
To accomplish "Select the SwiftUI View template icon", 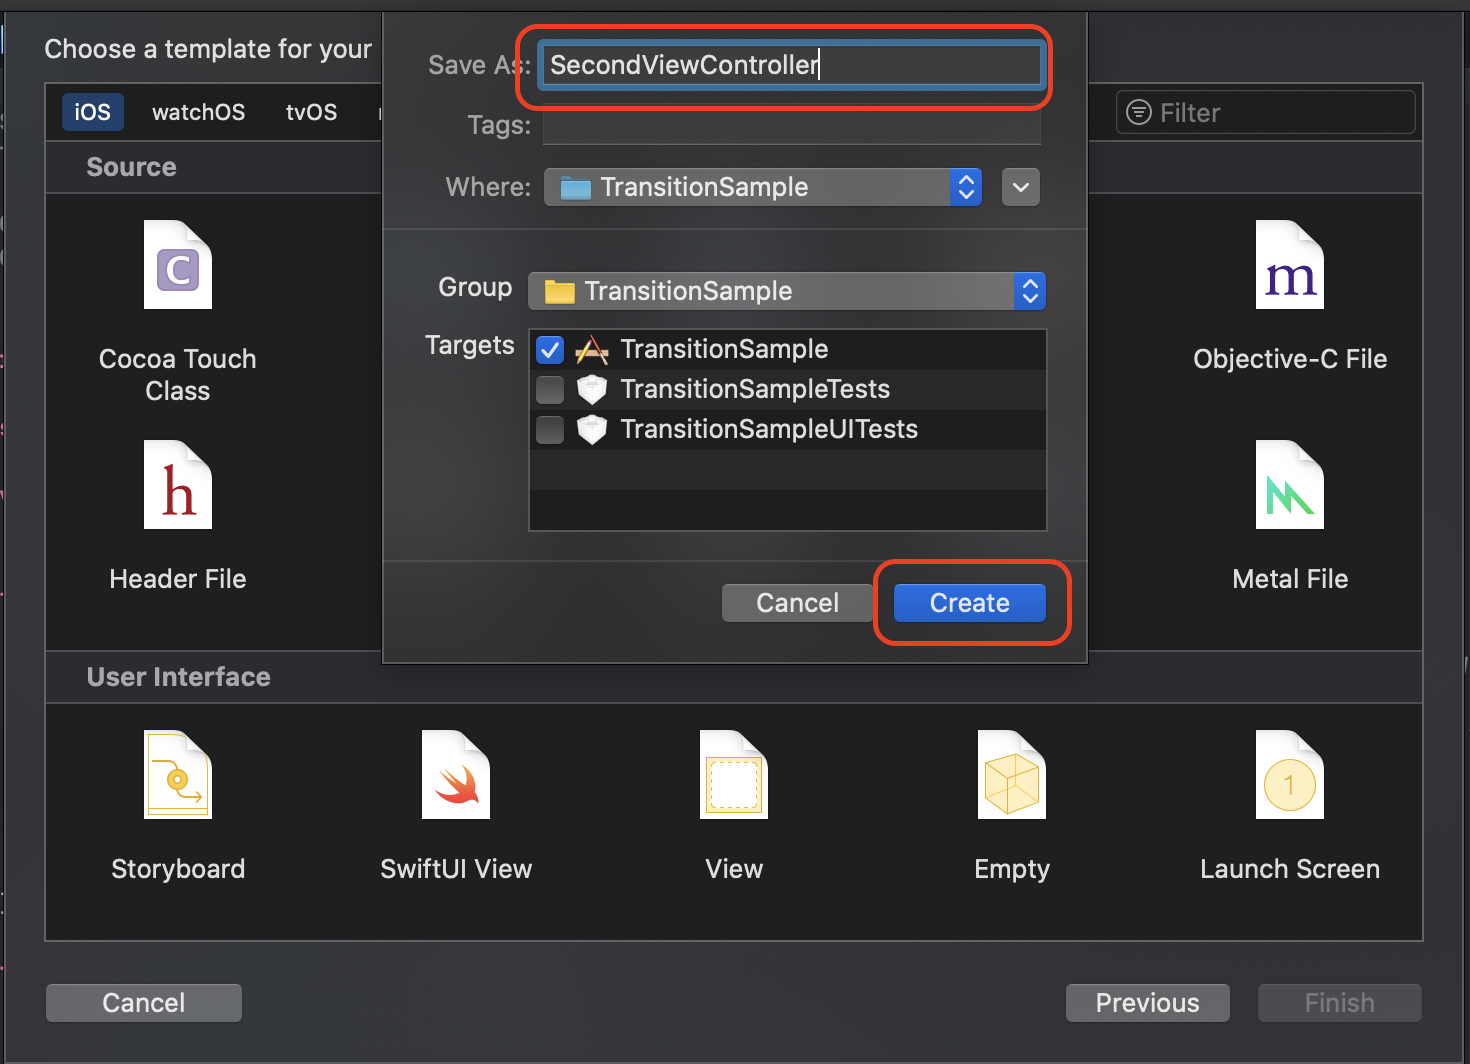I will point(456,775).
